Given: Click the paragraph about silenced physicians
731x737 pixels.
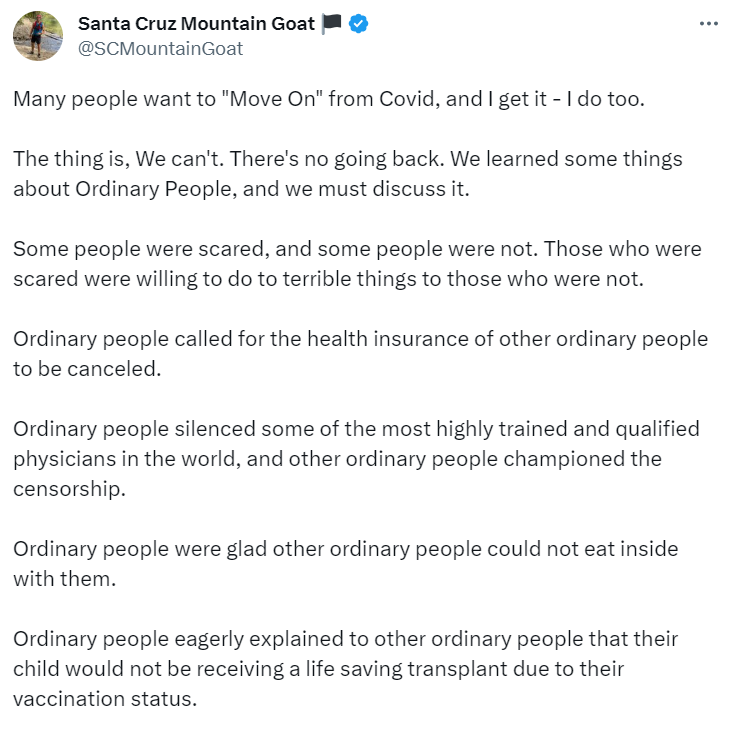Looking at the screenshot, I should [x=356, y=459].
